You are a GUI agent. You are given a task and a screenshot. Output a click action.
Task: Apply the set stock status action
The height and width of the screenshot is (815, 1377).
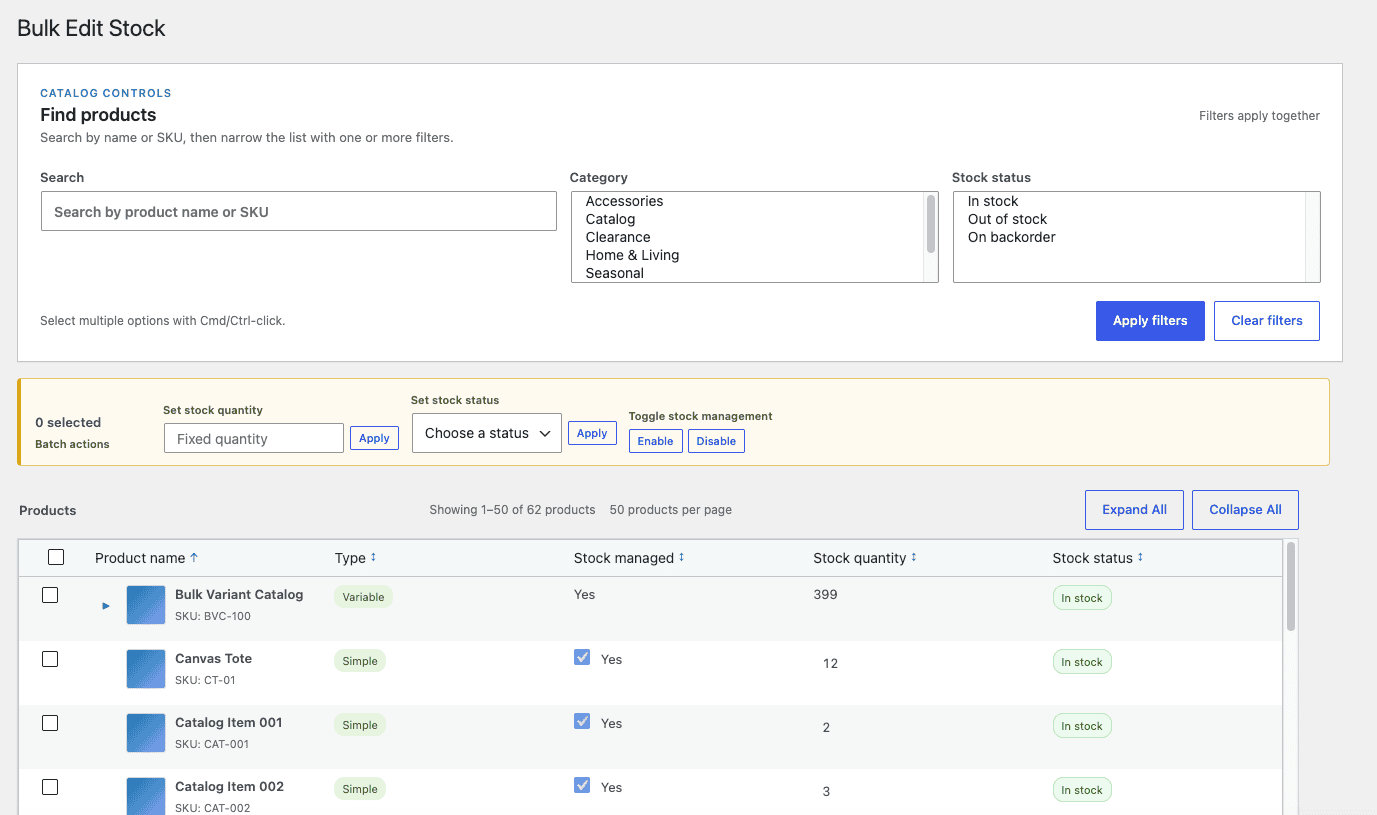[592, 433]
